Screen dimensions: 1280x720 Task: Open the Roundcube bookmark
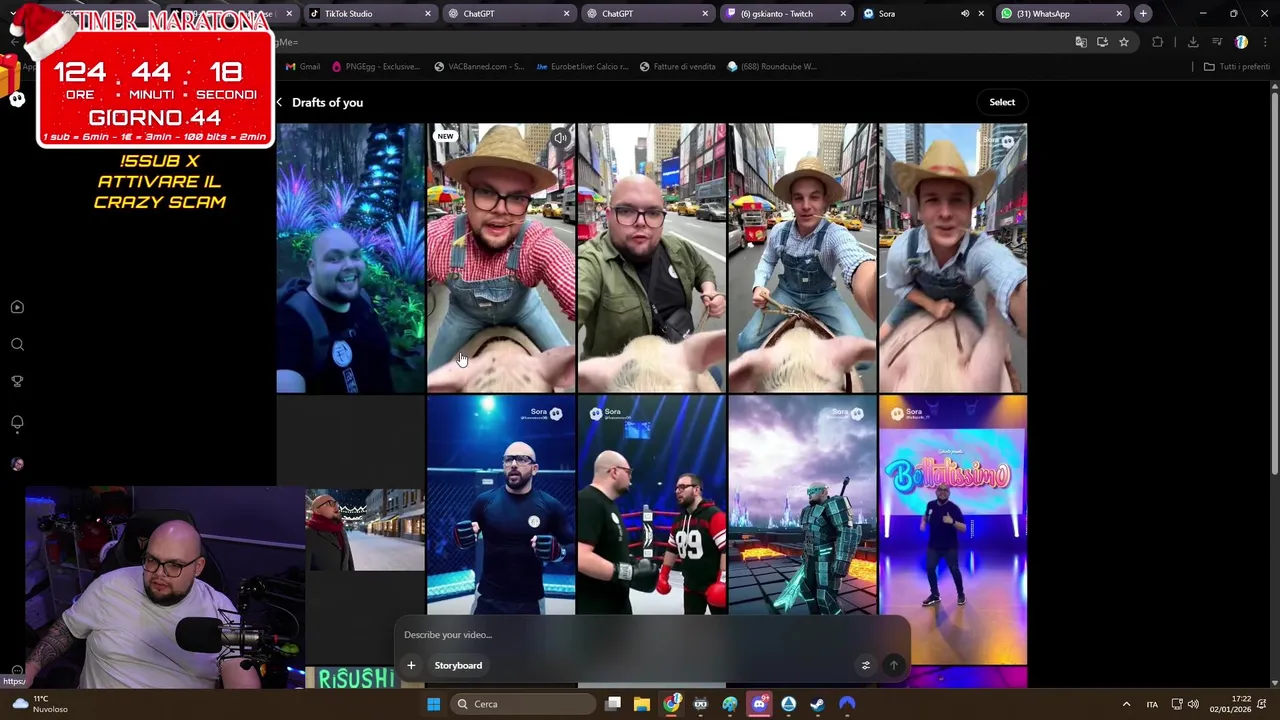772,67
